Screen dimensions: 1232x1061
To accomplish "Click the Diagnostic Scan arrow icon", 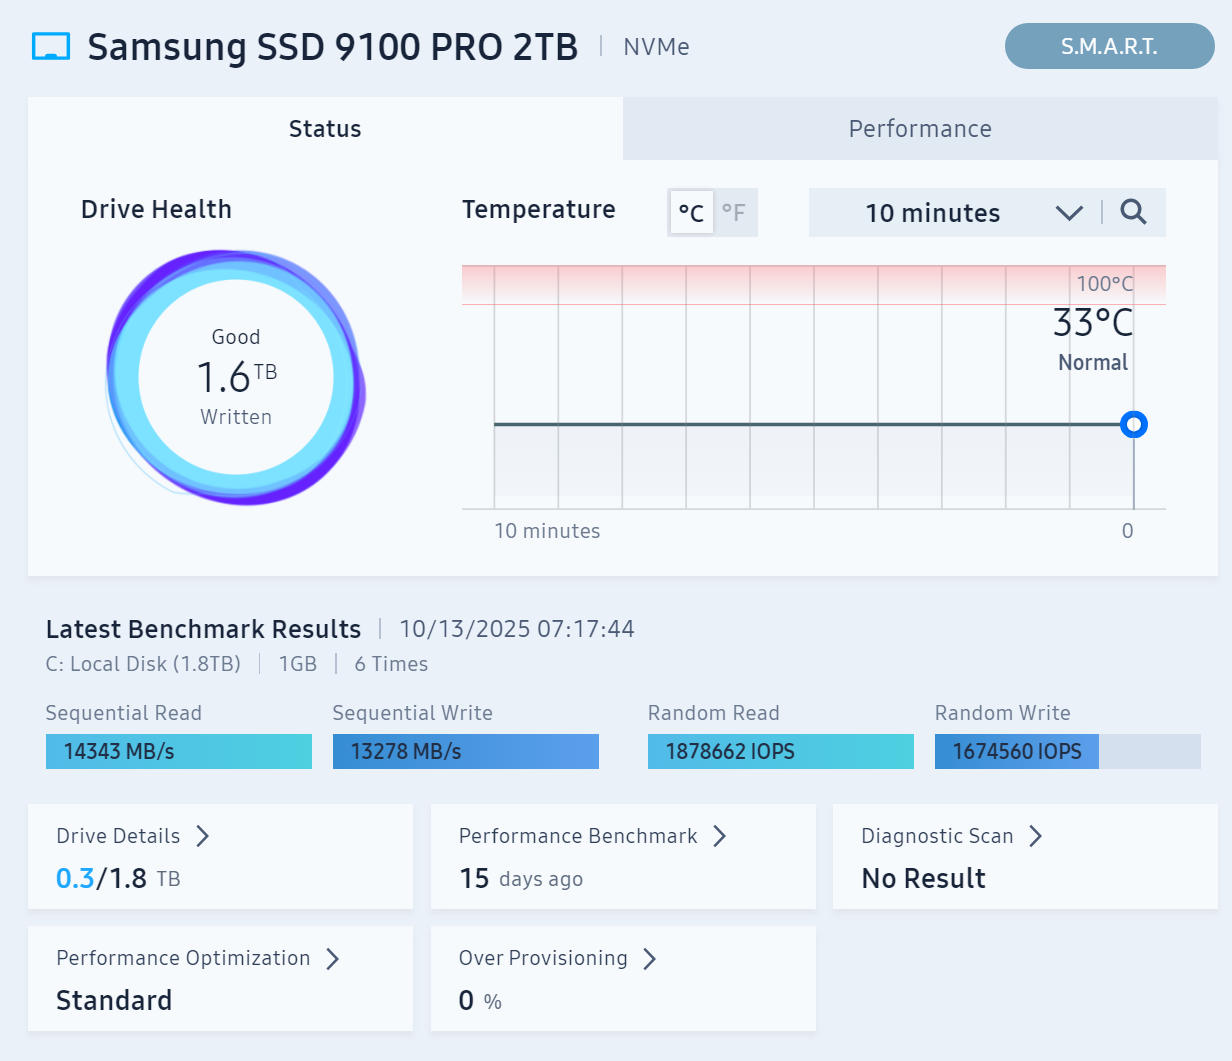I will [x=1036, y=836].
